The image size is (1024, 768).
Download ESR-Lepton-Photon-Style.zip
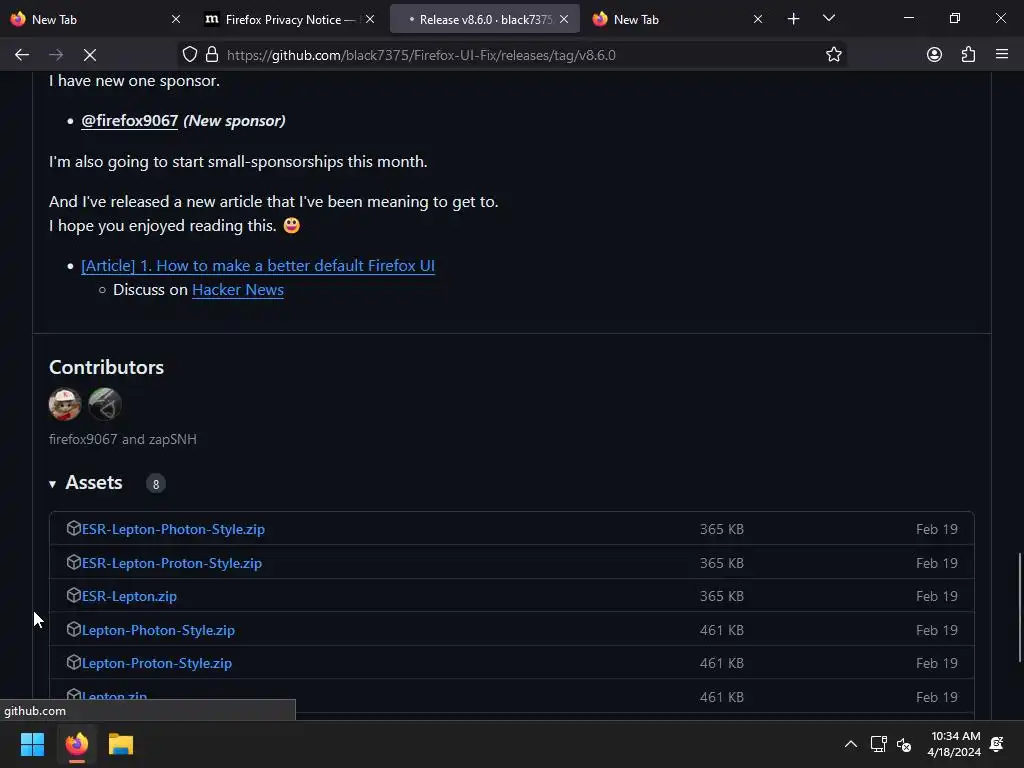[173, 529]
